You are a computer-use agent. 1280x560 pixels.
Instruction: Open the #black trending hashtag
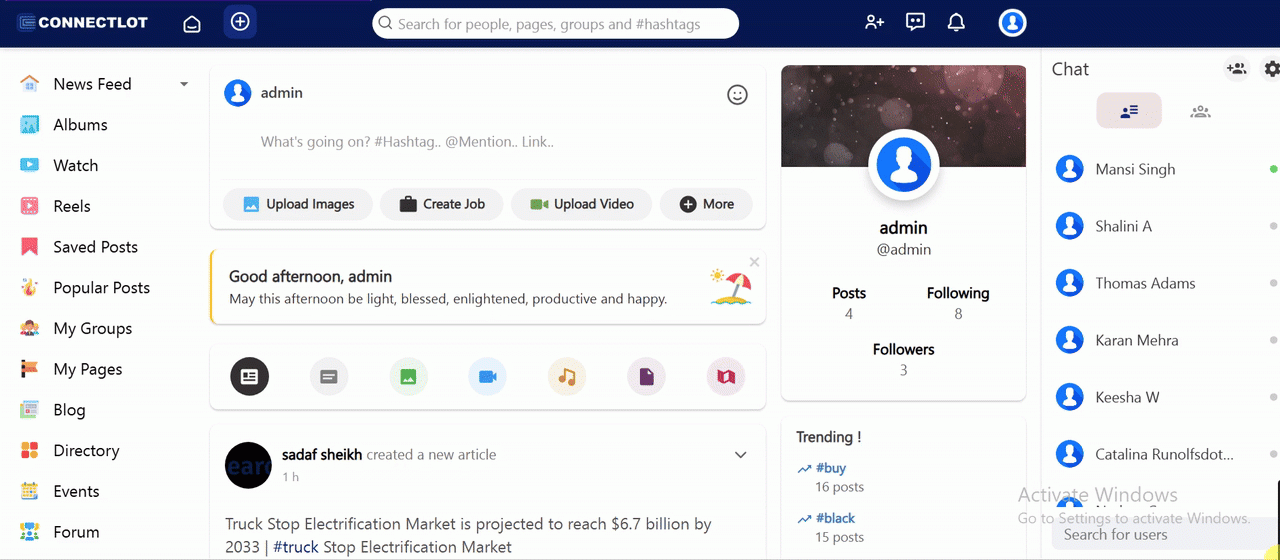tap(835, 518)
